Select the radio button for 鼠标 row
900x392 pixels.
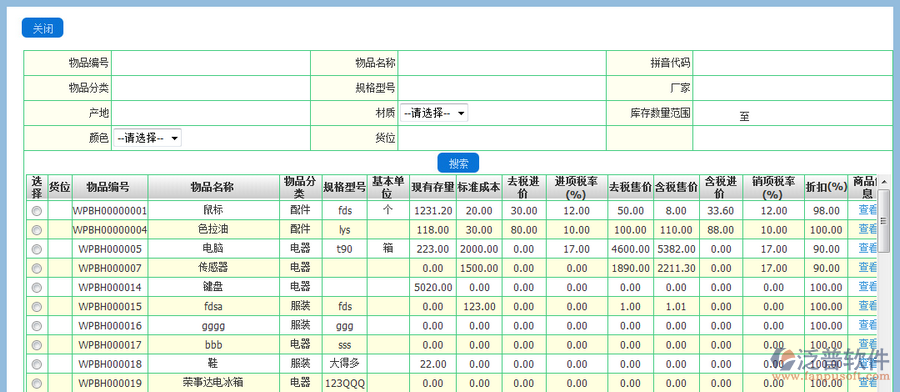pos(37,211)
